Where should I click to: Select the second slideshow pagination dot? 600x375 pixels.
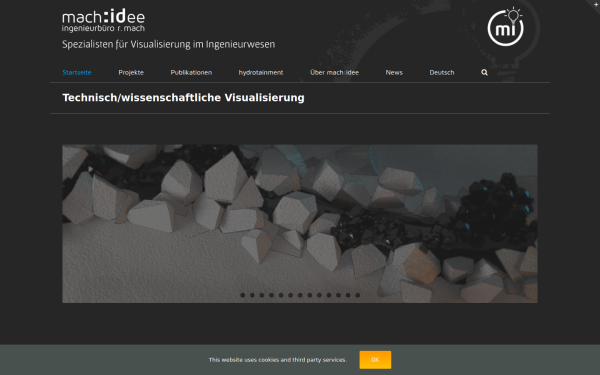coord(252,295)
